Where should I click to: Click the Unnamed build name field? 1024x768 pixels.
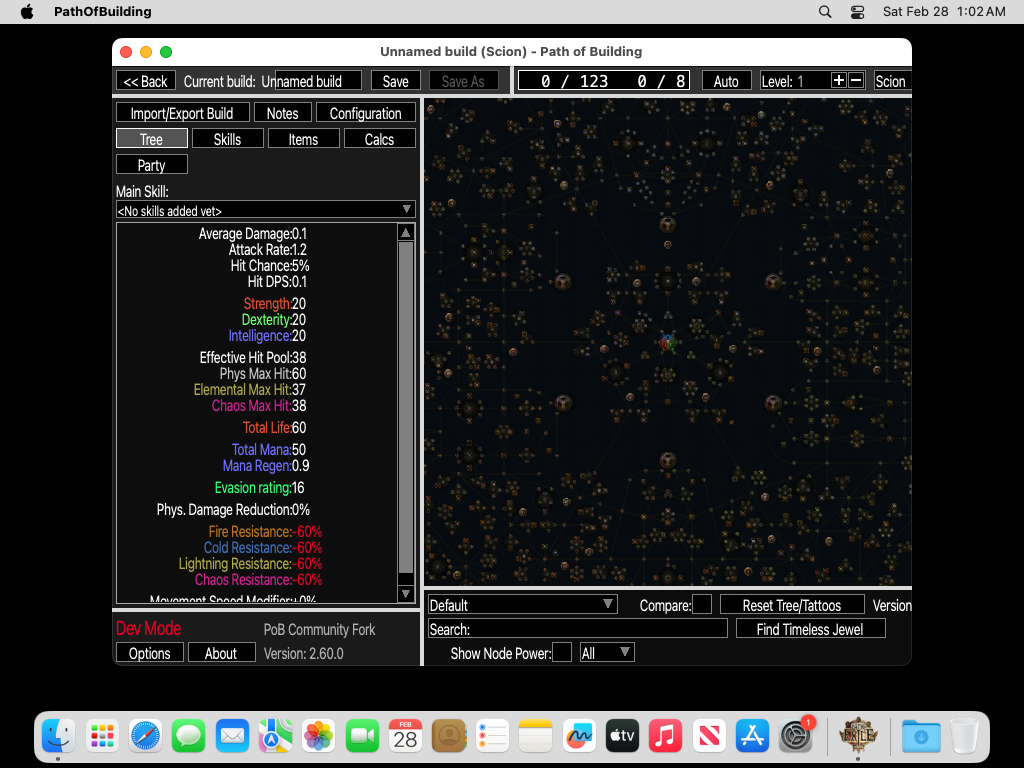click(x=318, y=81)
